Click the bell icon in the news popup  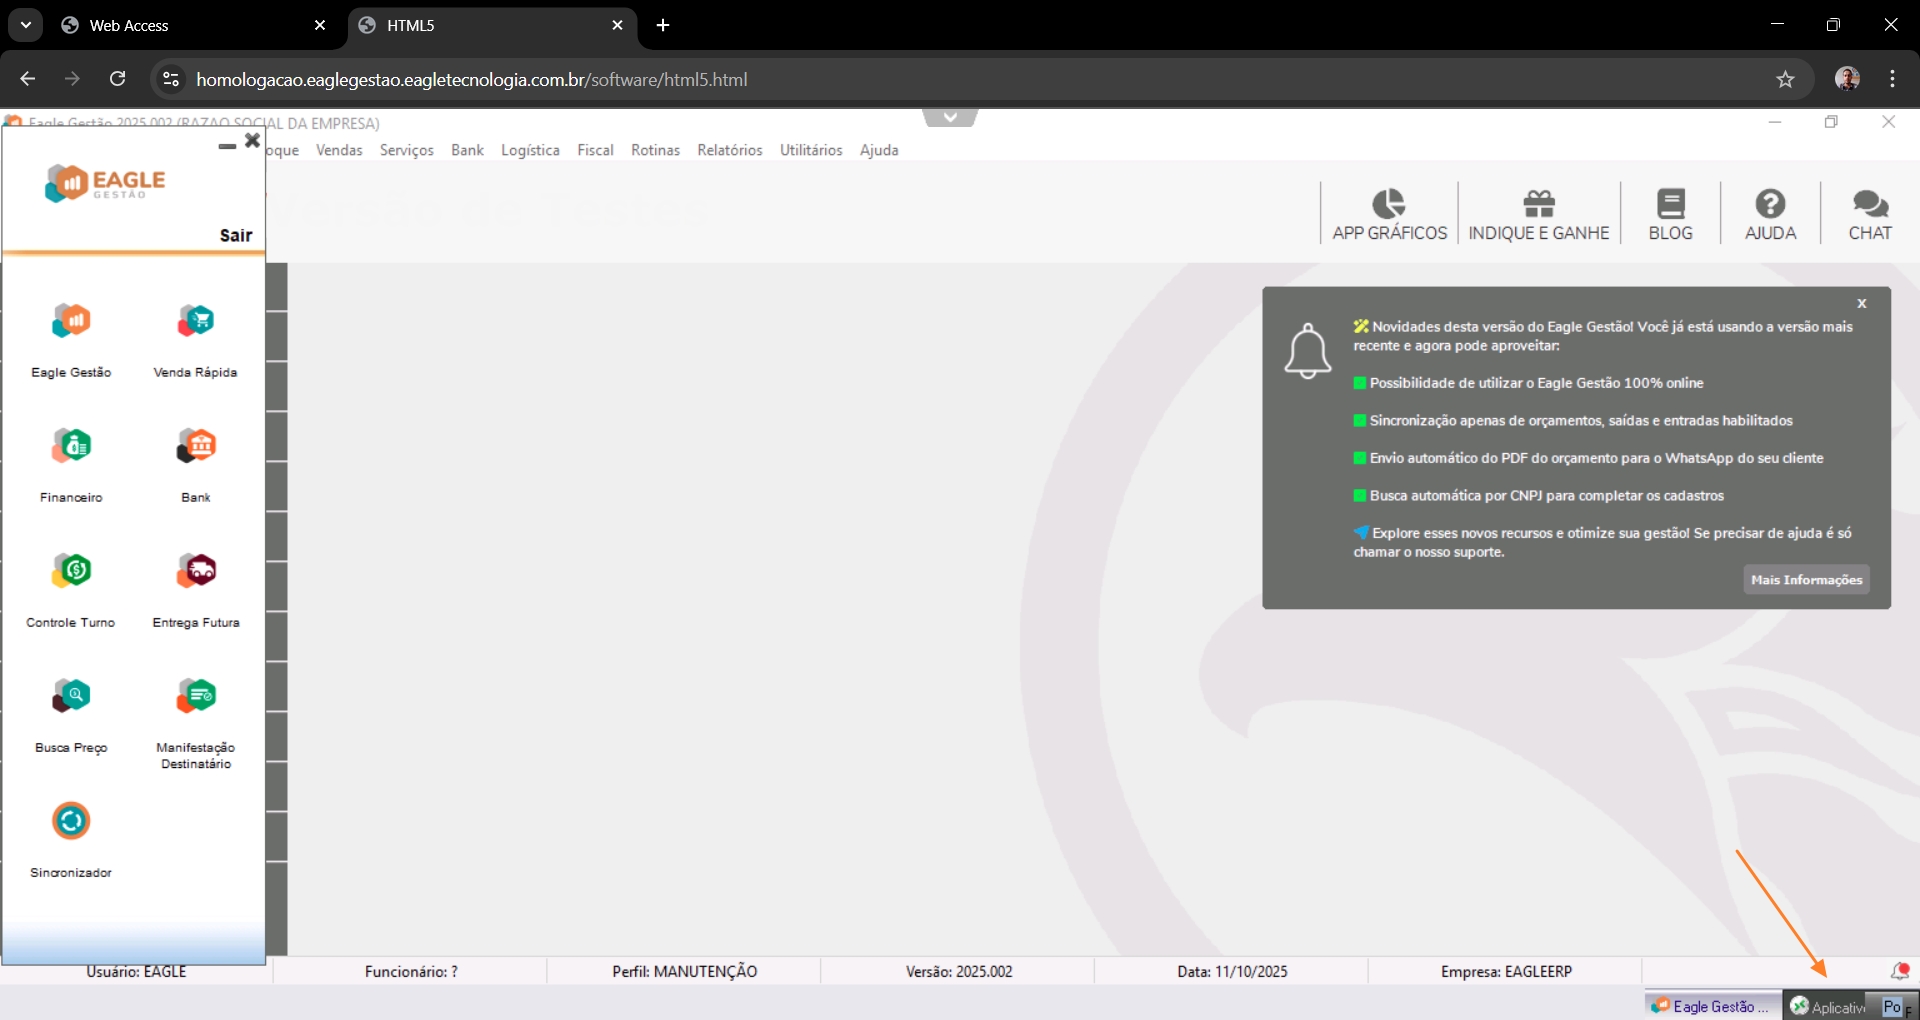point(1308,351)
